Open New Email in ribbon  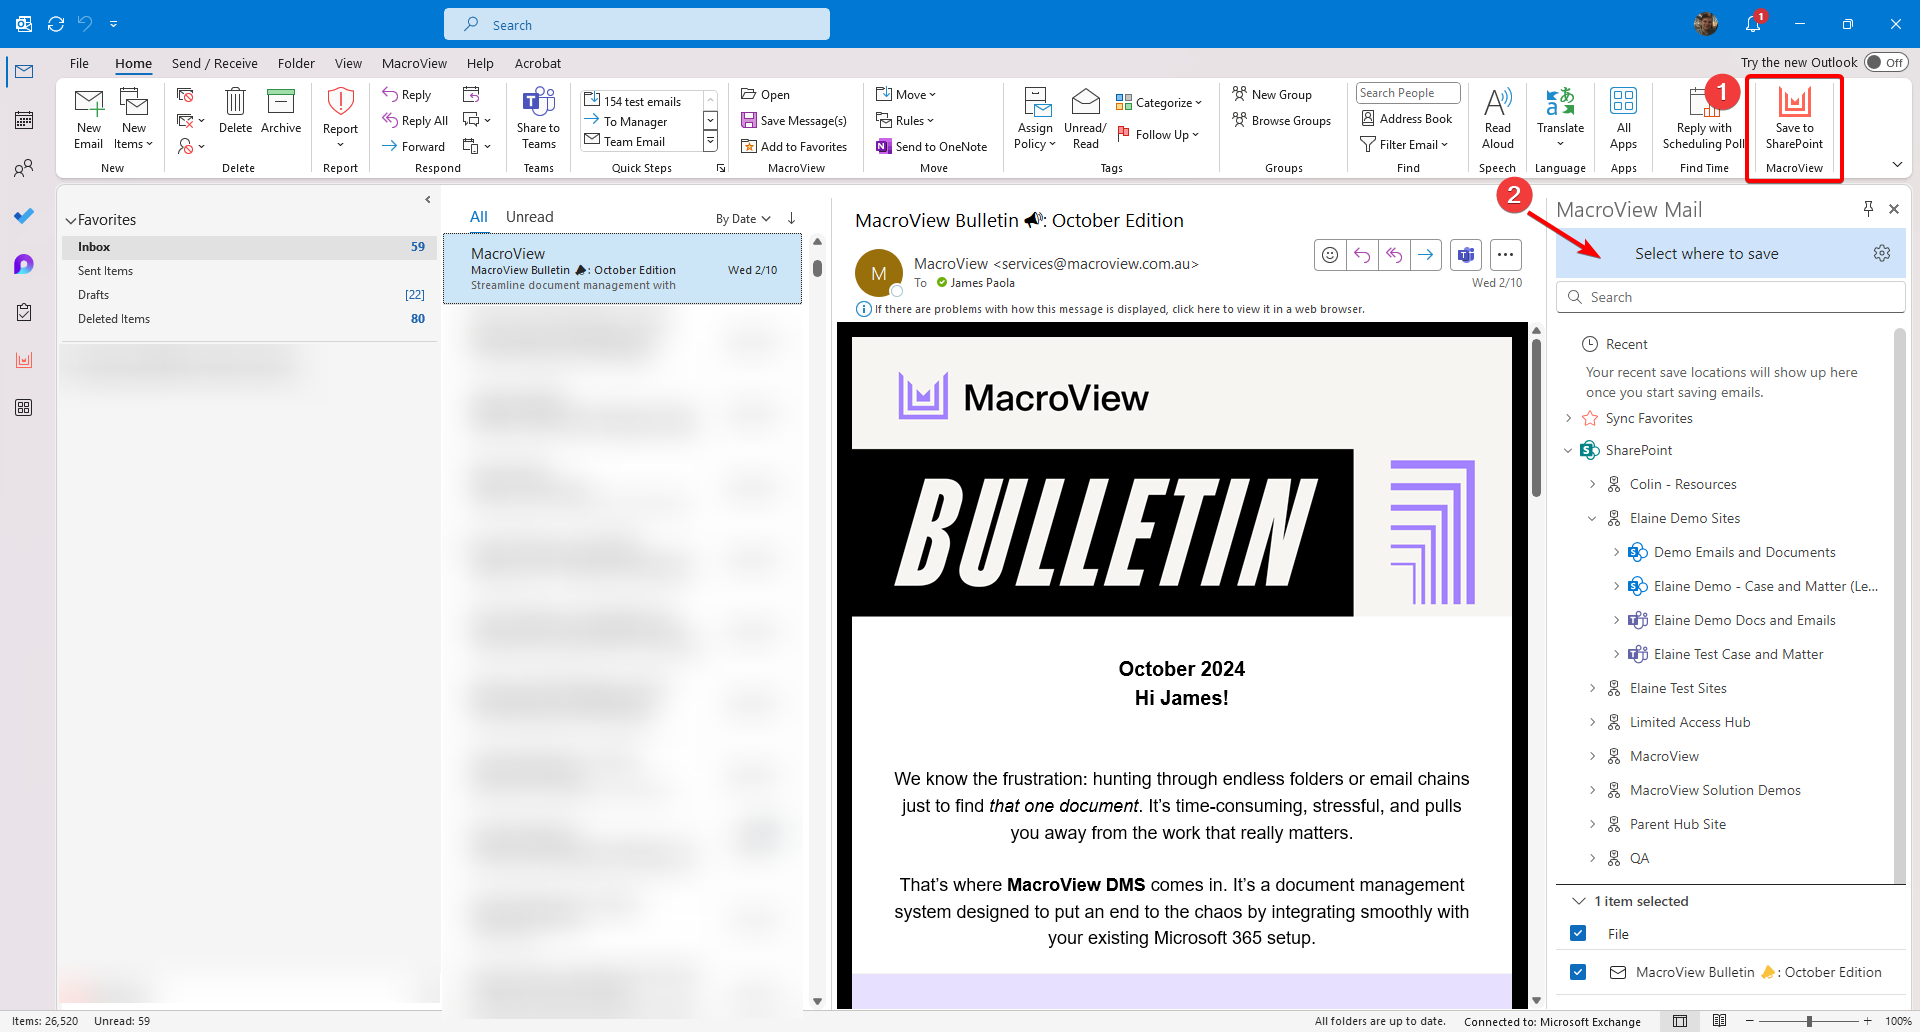point(89,118)
